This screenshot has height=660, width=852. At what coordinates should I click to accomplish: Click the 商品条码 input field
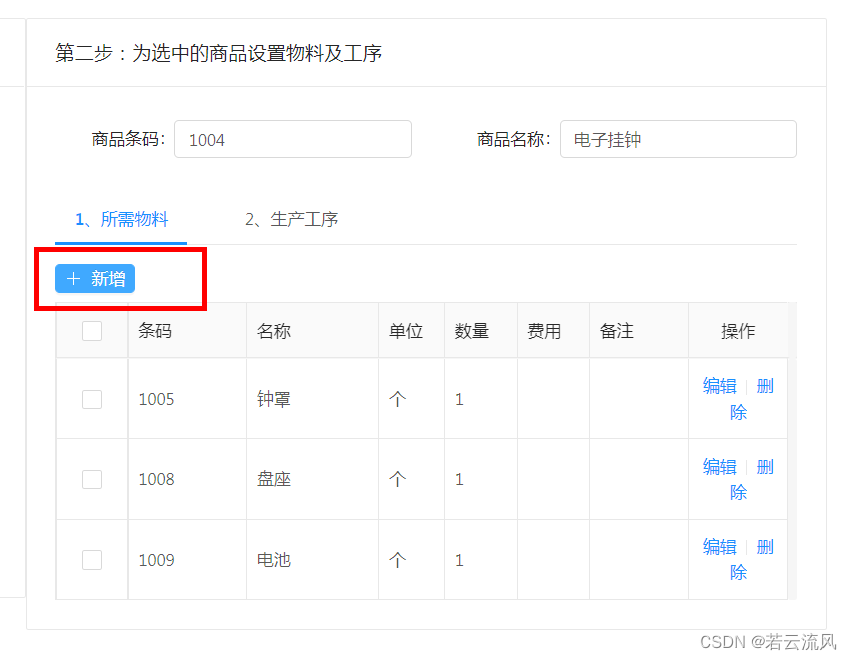pos(292,140)
